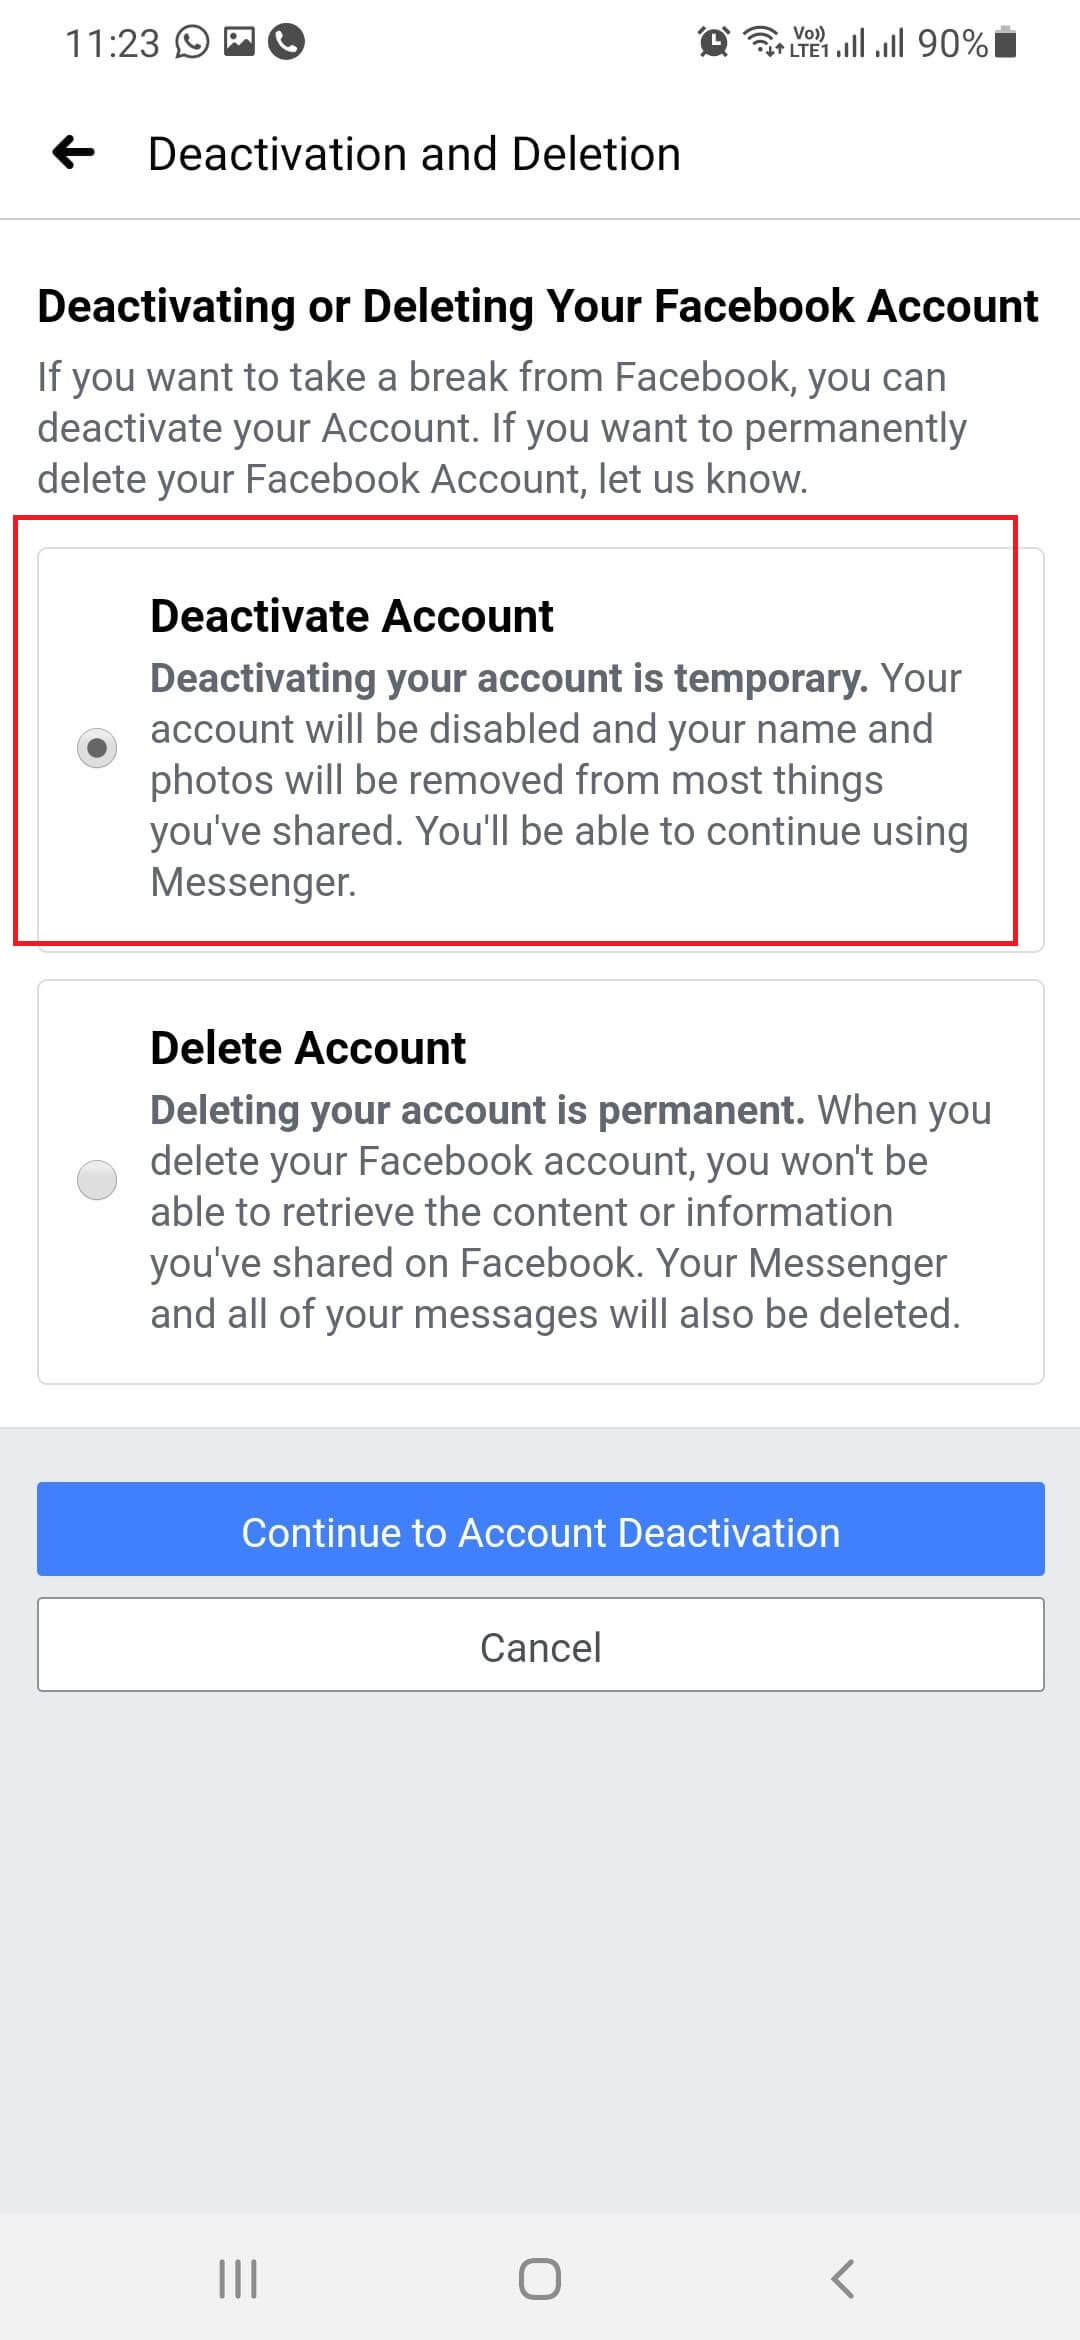Click the back arrow to leave Deactivation and Deletion
1080x2340 pixels.
click(x=70, y=152)
